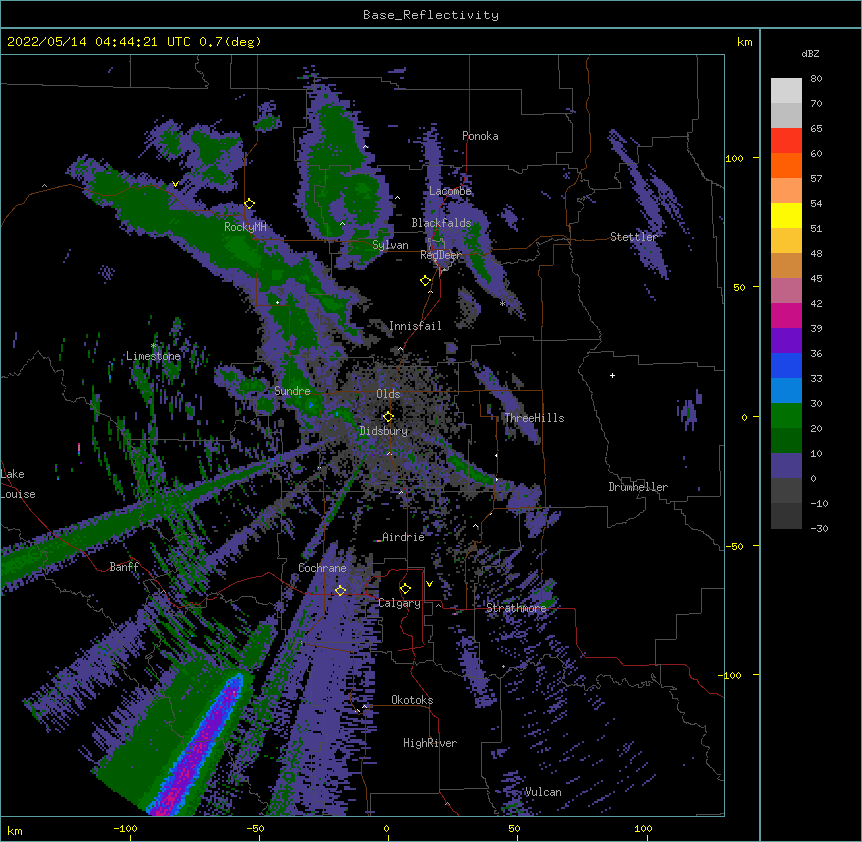
Task: Click yellow diamond marker near RockyMH
Action: tap(250, 204)
